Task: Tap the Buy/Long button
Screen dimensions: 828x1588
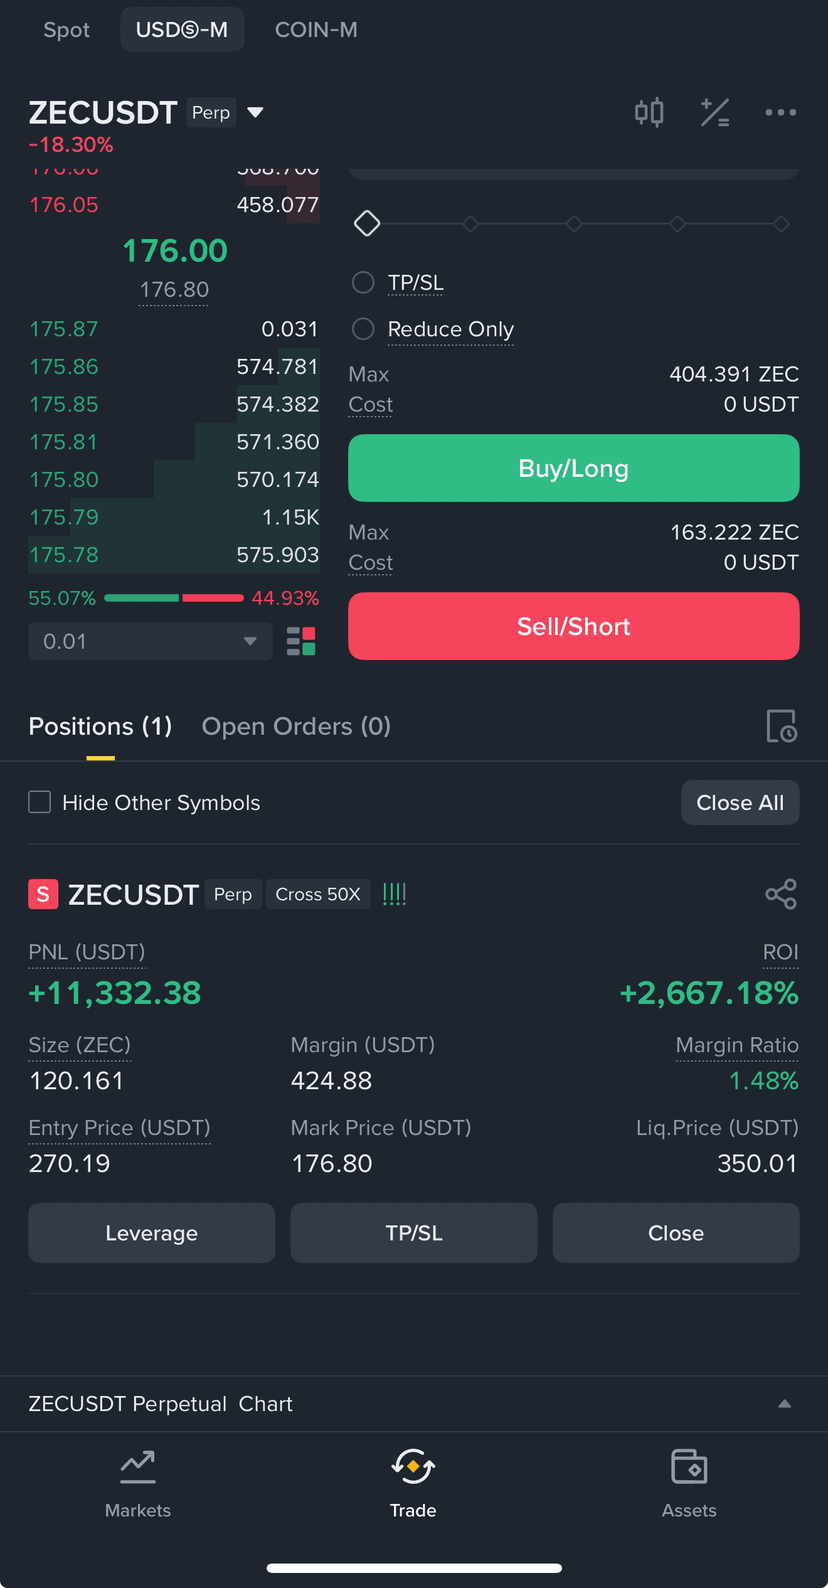Action: click(x=574, y=468)
